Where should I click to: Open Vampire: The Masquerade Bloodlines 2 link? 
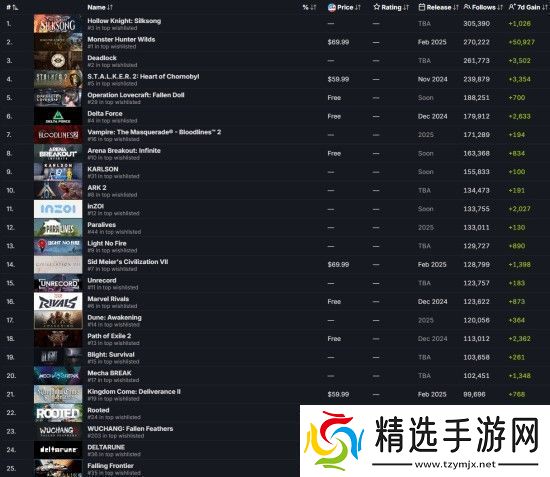click(154, 132)
